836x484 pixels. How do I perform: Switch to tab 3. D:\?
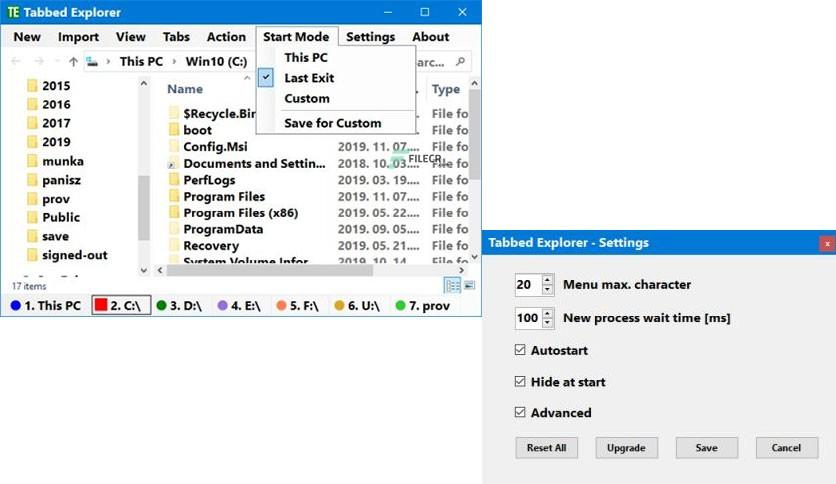(180, 305)
